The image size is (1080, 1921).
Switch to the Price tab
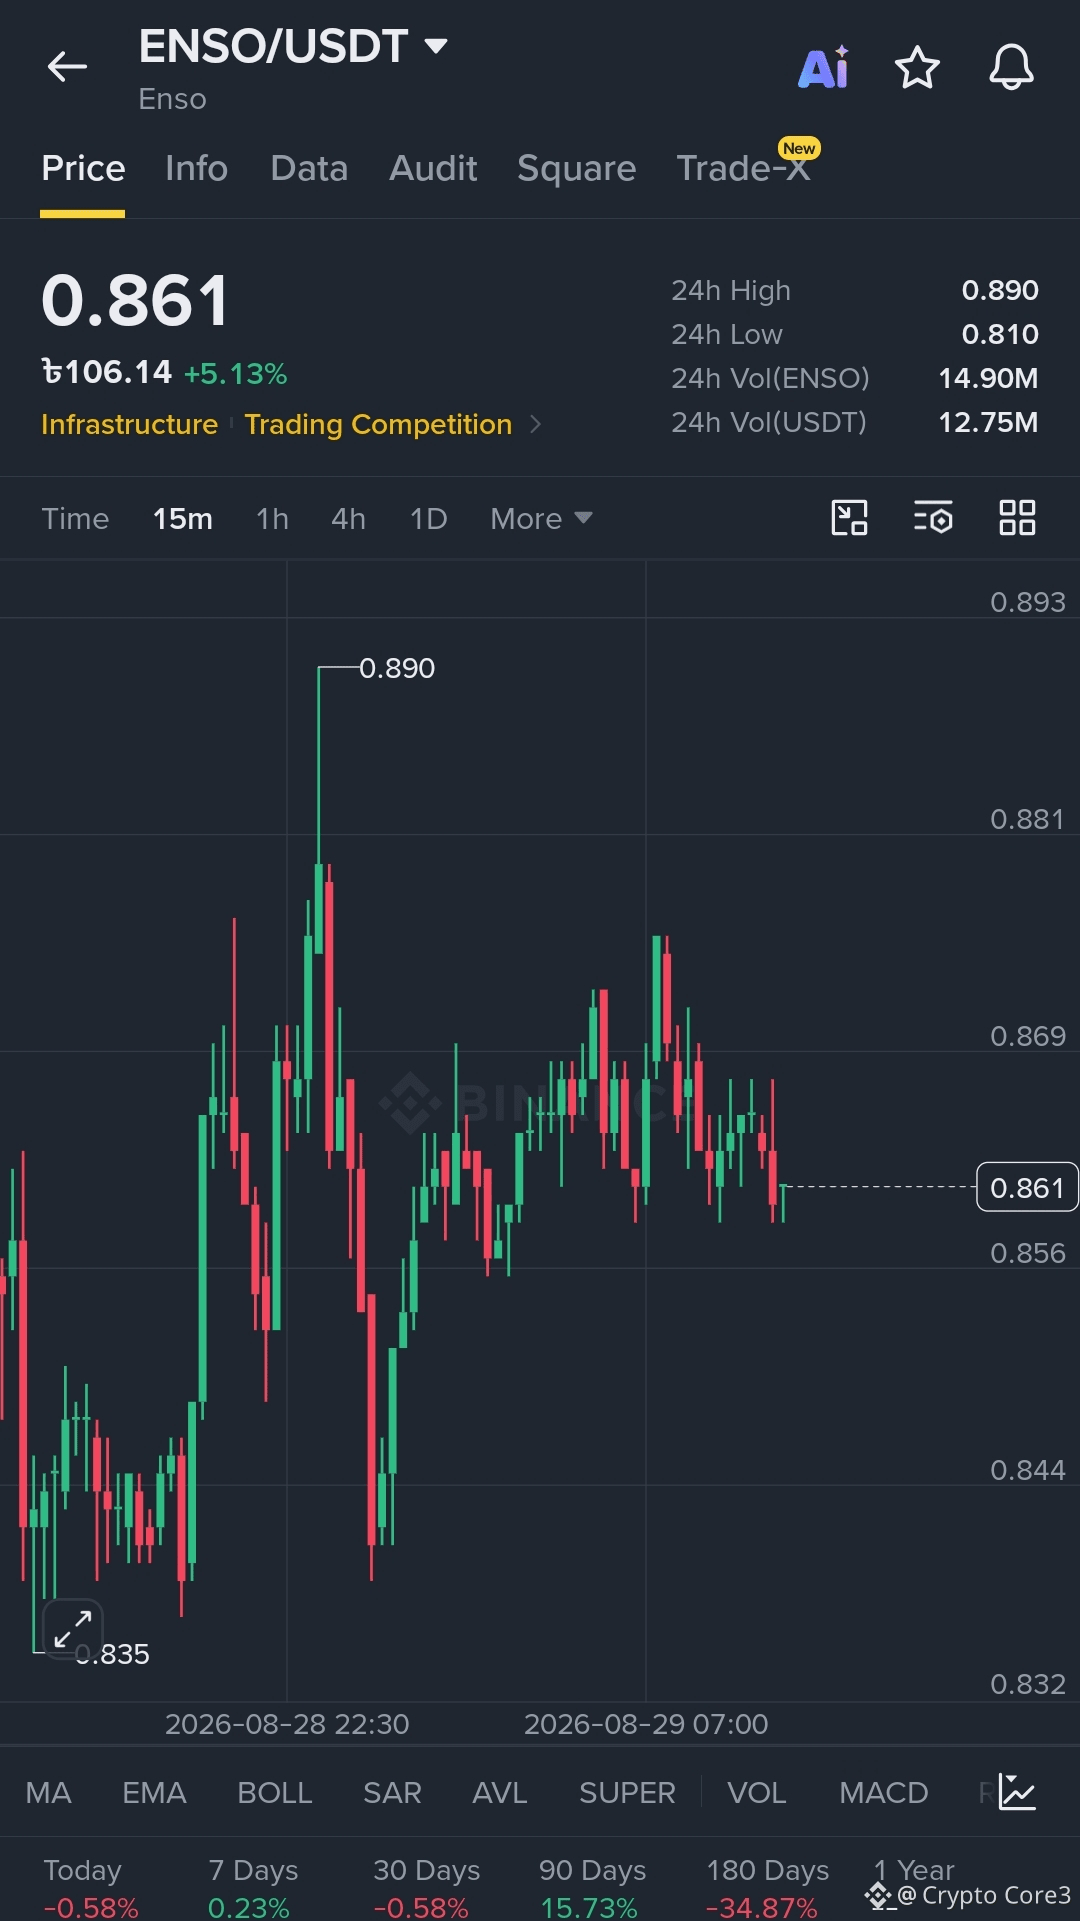pyautogui.click(x=83, y=168)
